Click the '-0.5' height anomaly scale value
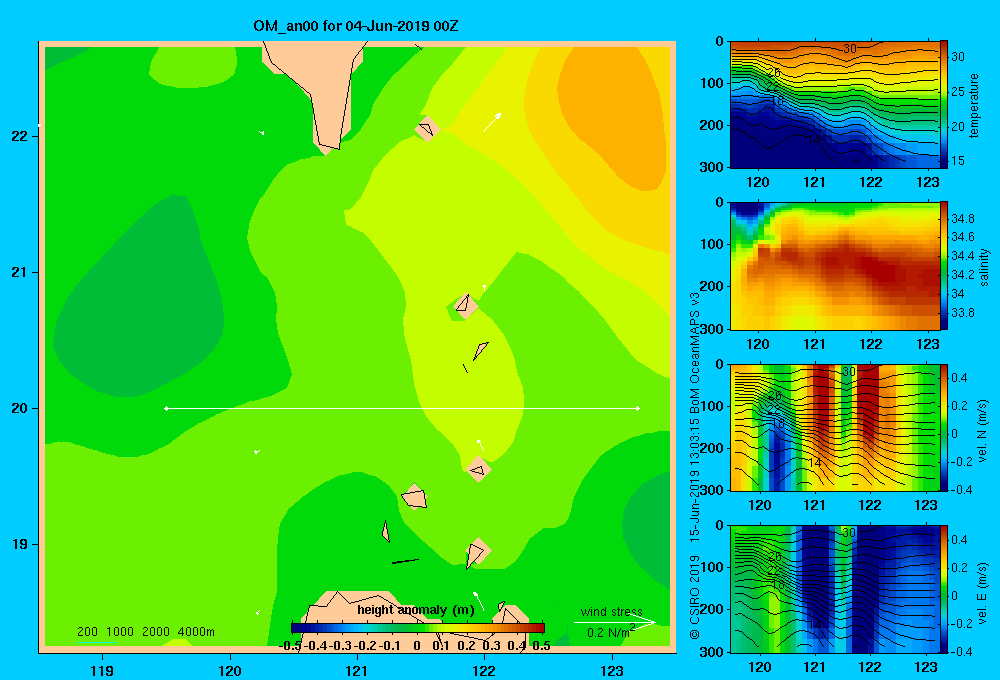This screenshot has width=1000, height=680. pyautogui.click(x=290, y=646)
